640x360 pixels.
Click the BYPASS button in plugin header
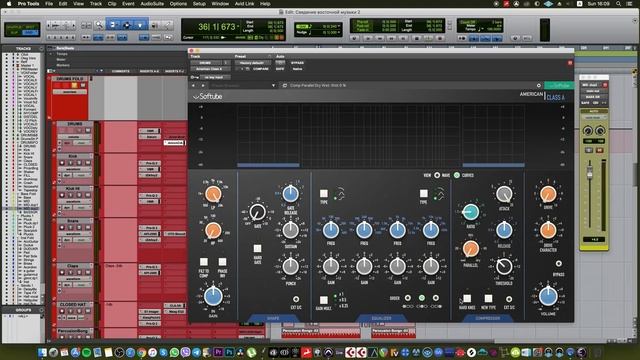click(297, 63)
